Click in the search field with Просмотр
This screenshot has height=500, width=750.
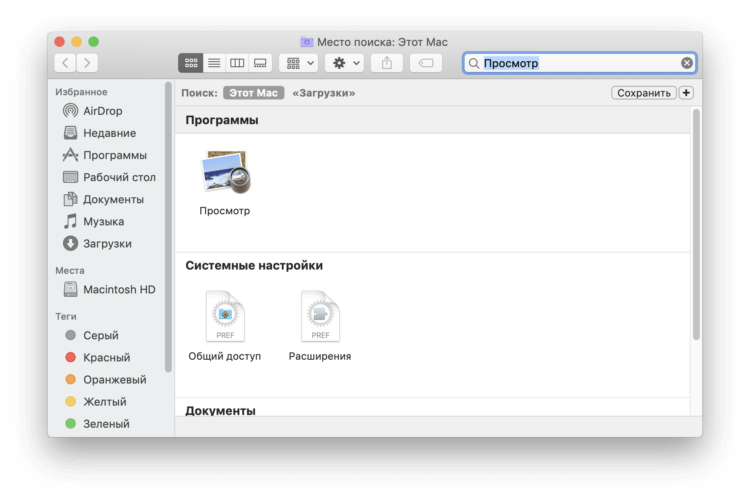pos(579,63)
